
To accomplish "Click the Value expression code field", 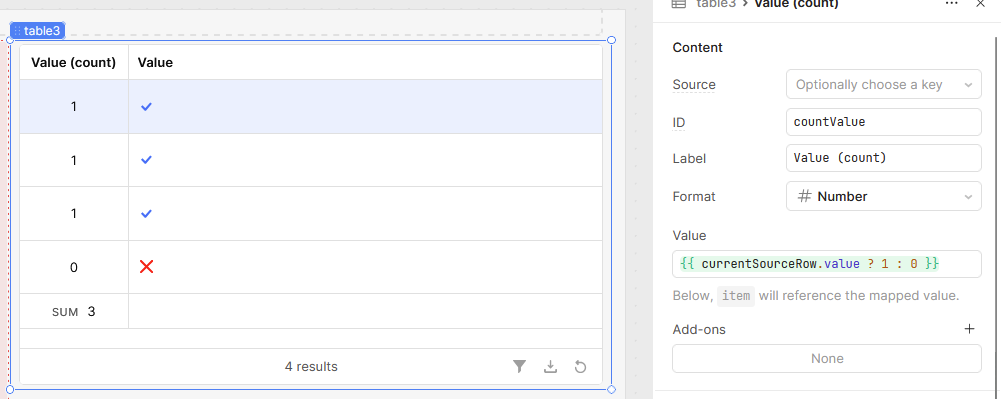I will pyautogui.click(x=827, y=264).
